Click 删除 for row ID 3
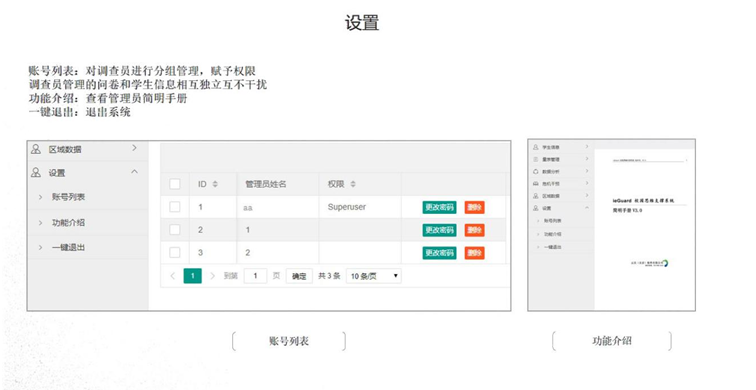This screenshot has width=756, height=390. point(474,253)
